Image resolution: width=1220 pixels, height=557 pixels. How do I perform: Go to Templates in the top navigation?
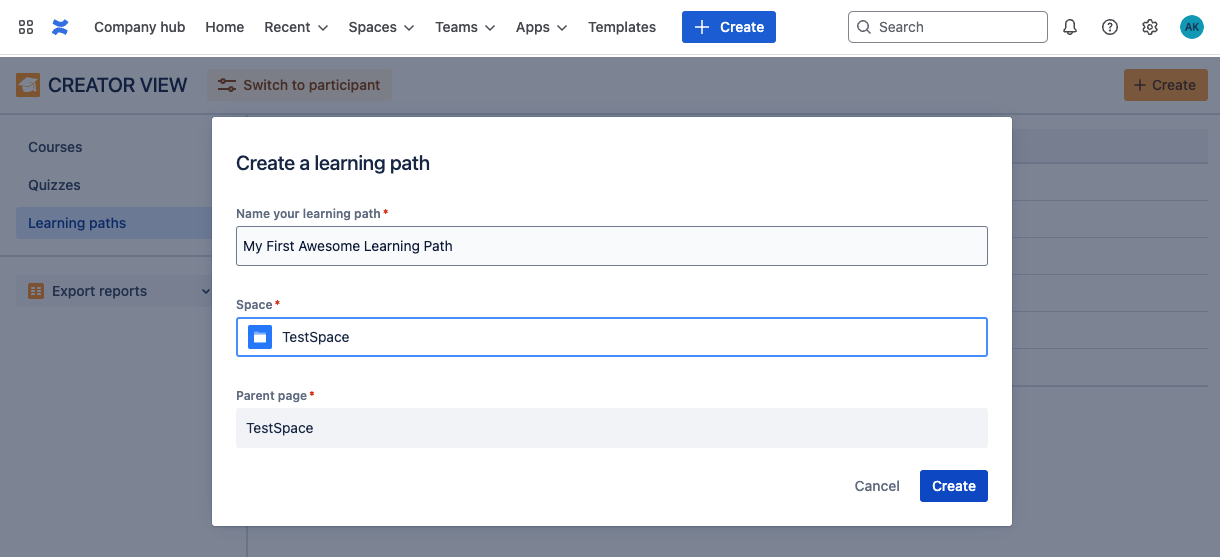622,27
